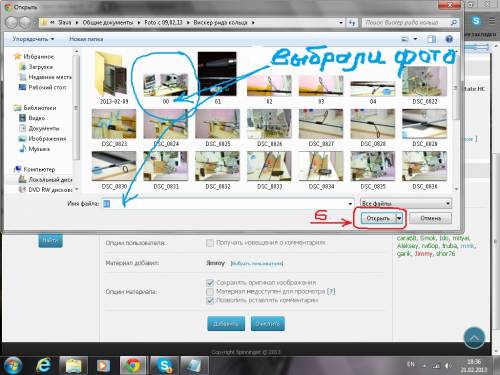Image resolution: width=500 pixels, height=375 pixels.
Task: Open Google Chrome taskbar icon
Action: [133, 365]
